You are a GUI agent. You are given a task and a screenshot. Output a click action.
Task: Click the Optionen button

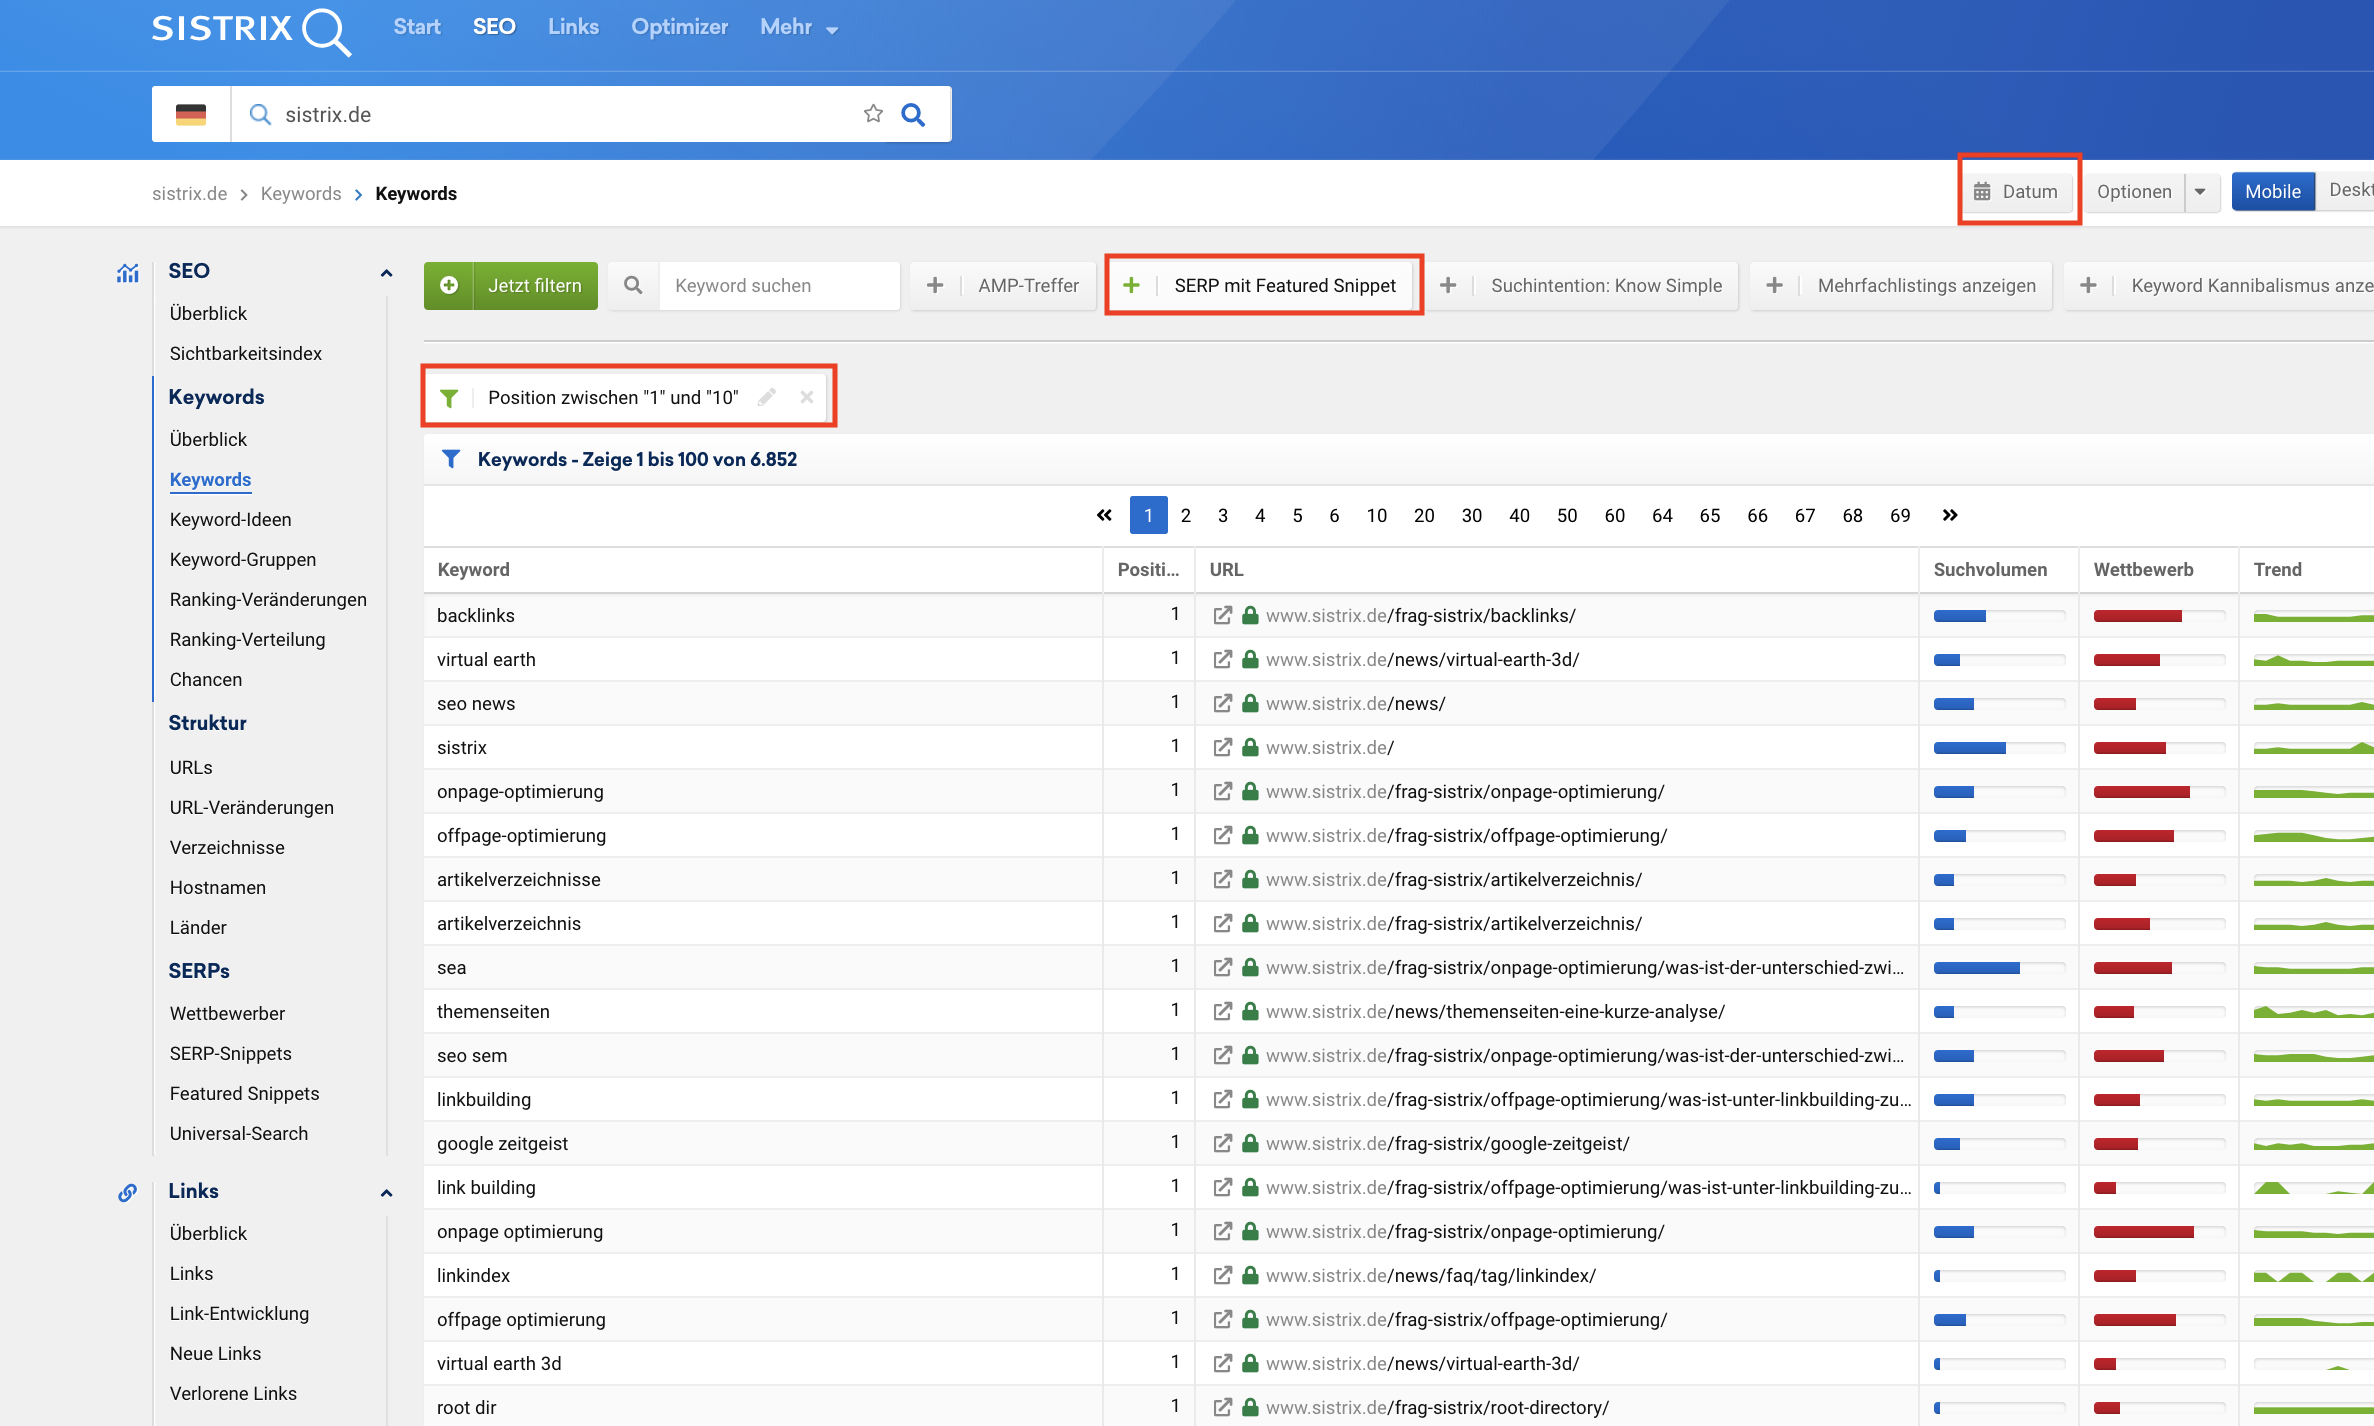pos(2134,191)
